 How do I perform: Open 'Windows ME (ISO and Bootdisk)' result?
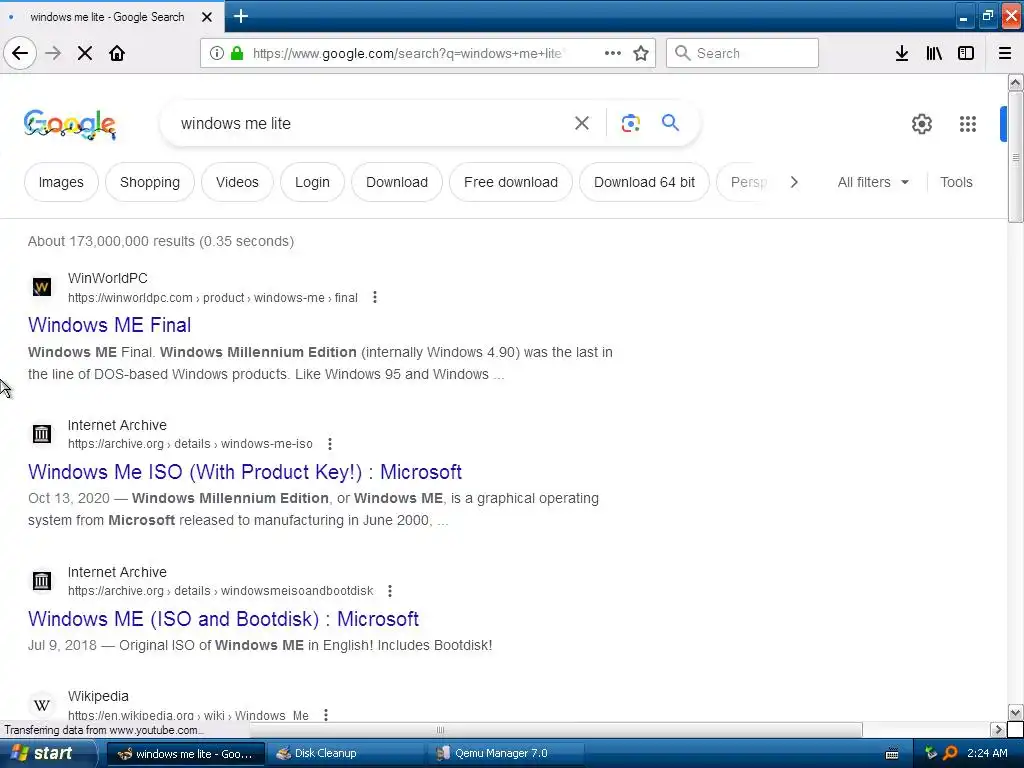tap(223, 618)
